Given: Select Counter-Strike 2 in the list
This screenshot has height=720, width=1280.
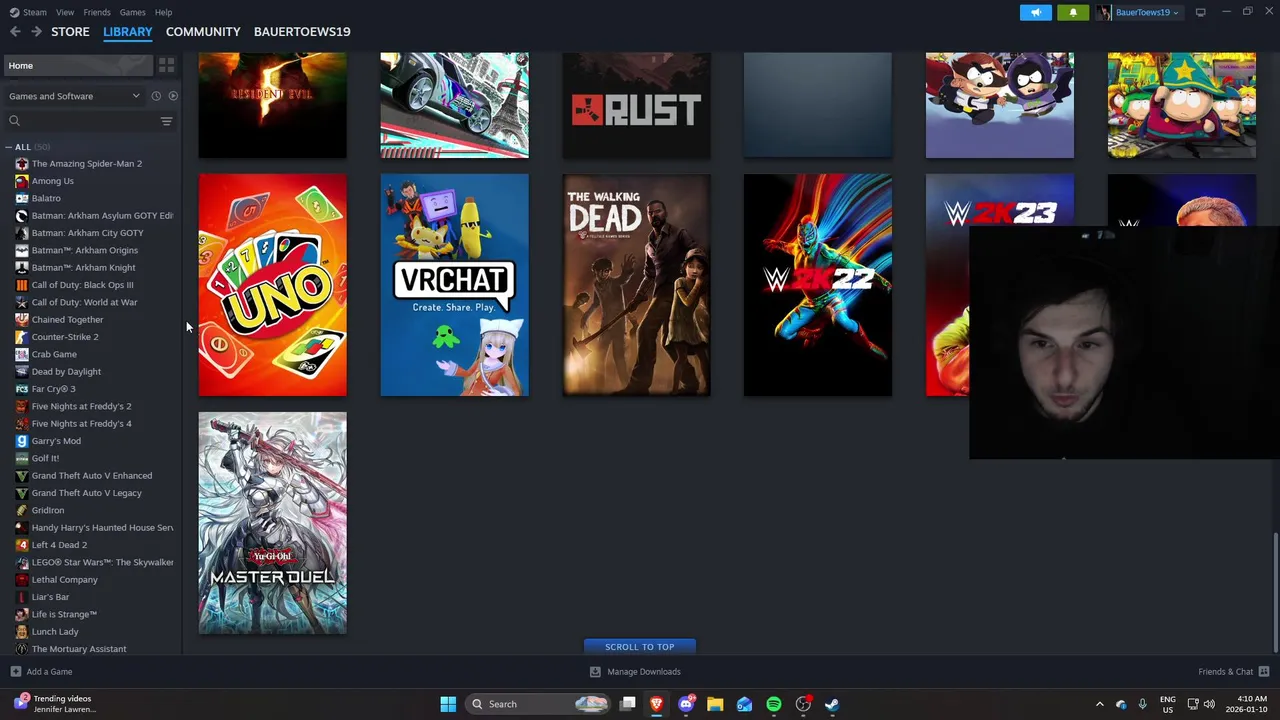Looking at the screenshot, I should click(x=65, y=337).
